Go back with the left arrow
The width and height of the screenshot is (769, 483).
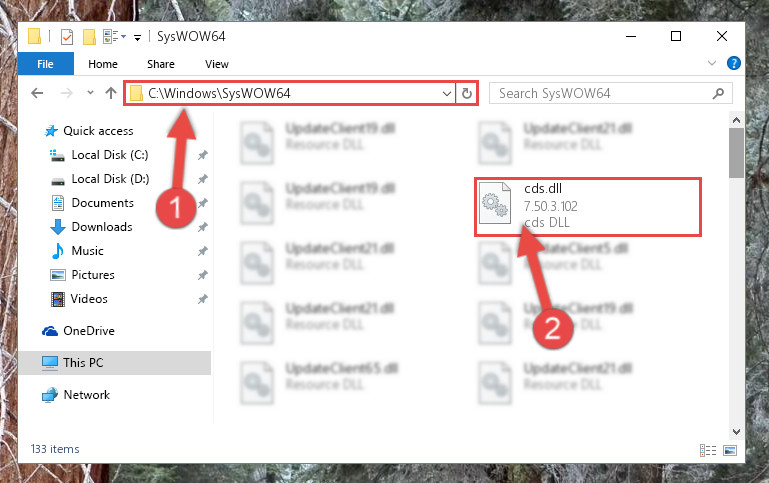point(37,93)
